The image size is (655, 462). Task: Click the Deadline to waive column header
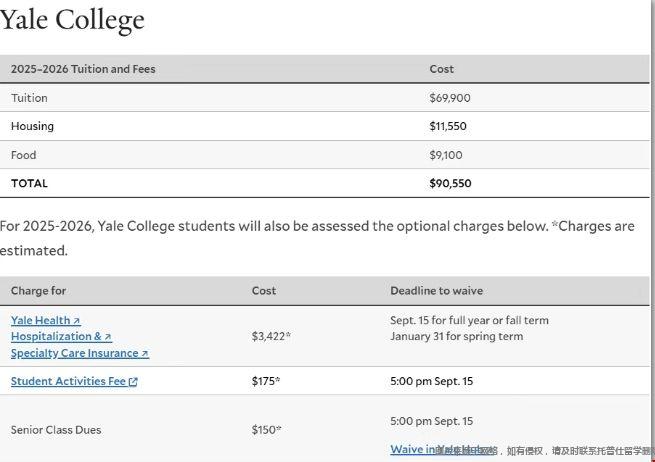point(436,291)
